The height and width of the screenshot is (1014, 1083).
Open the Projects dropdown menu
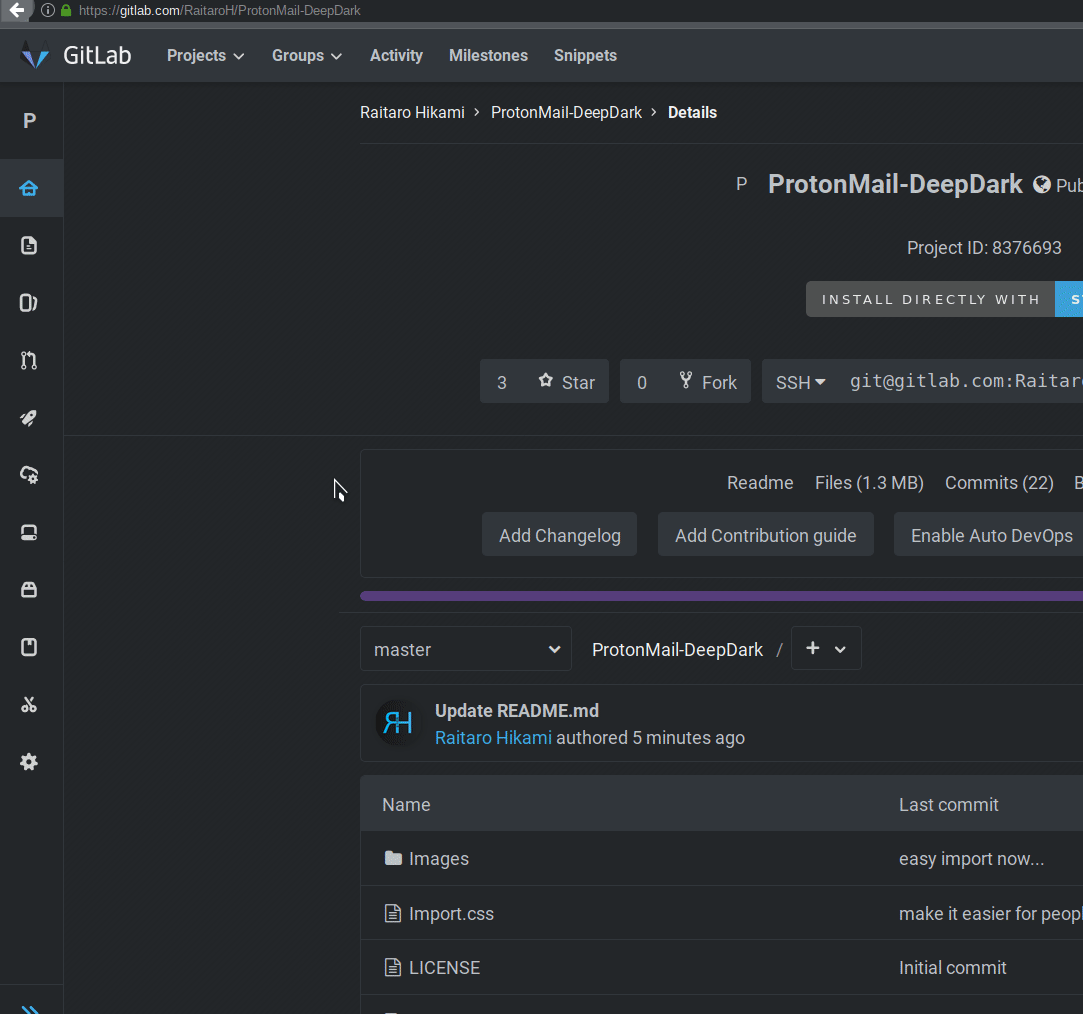(205, 55)
